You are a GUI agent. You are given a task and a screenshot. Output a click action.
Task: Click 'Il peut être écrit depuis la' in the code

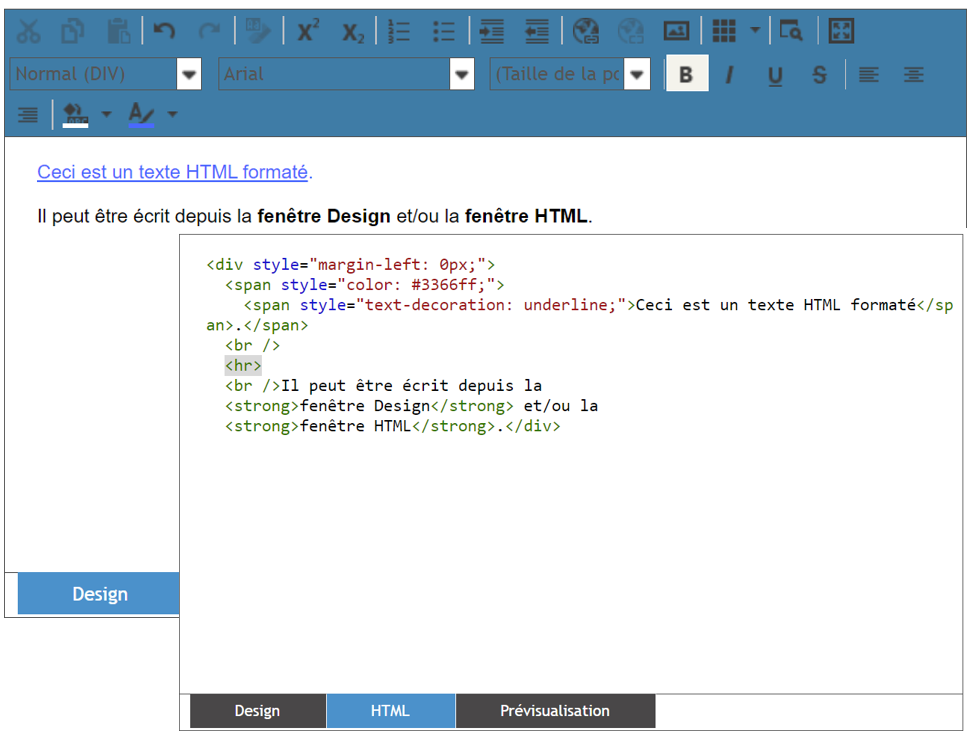[411, 386]
